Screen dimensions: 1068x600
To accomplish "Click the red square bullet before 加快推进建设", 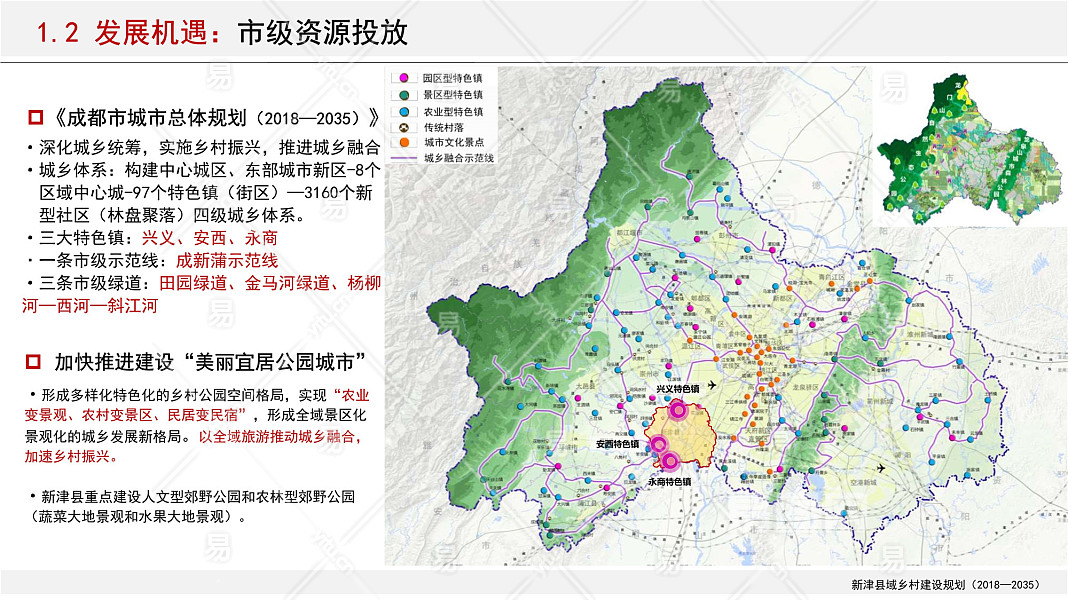I will pyautogui.click(x=33, y=362).
